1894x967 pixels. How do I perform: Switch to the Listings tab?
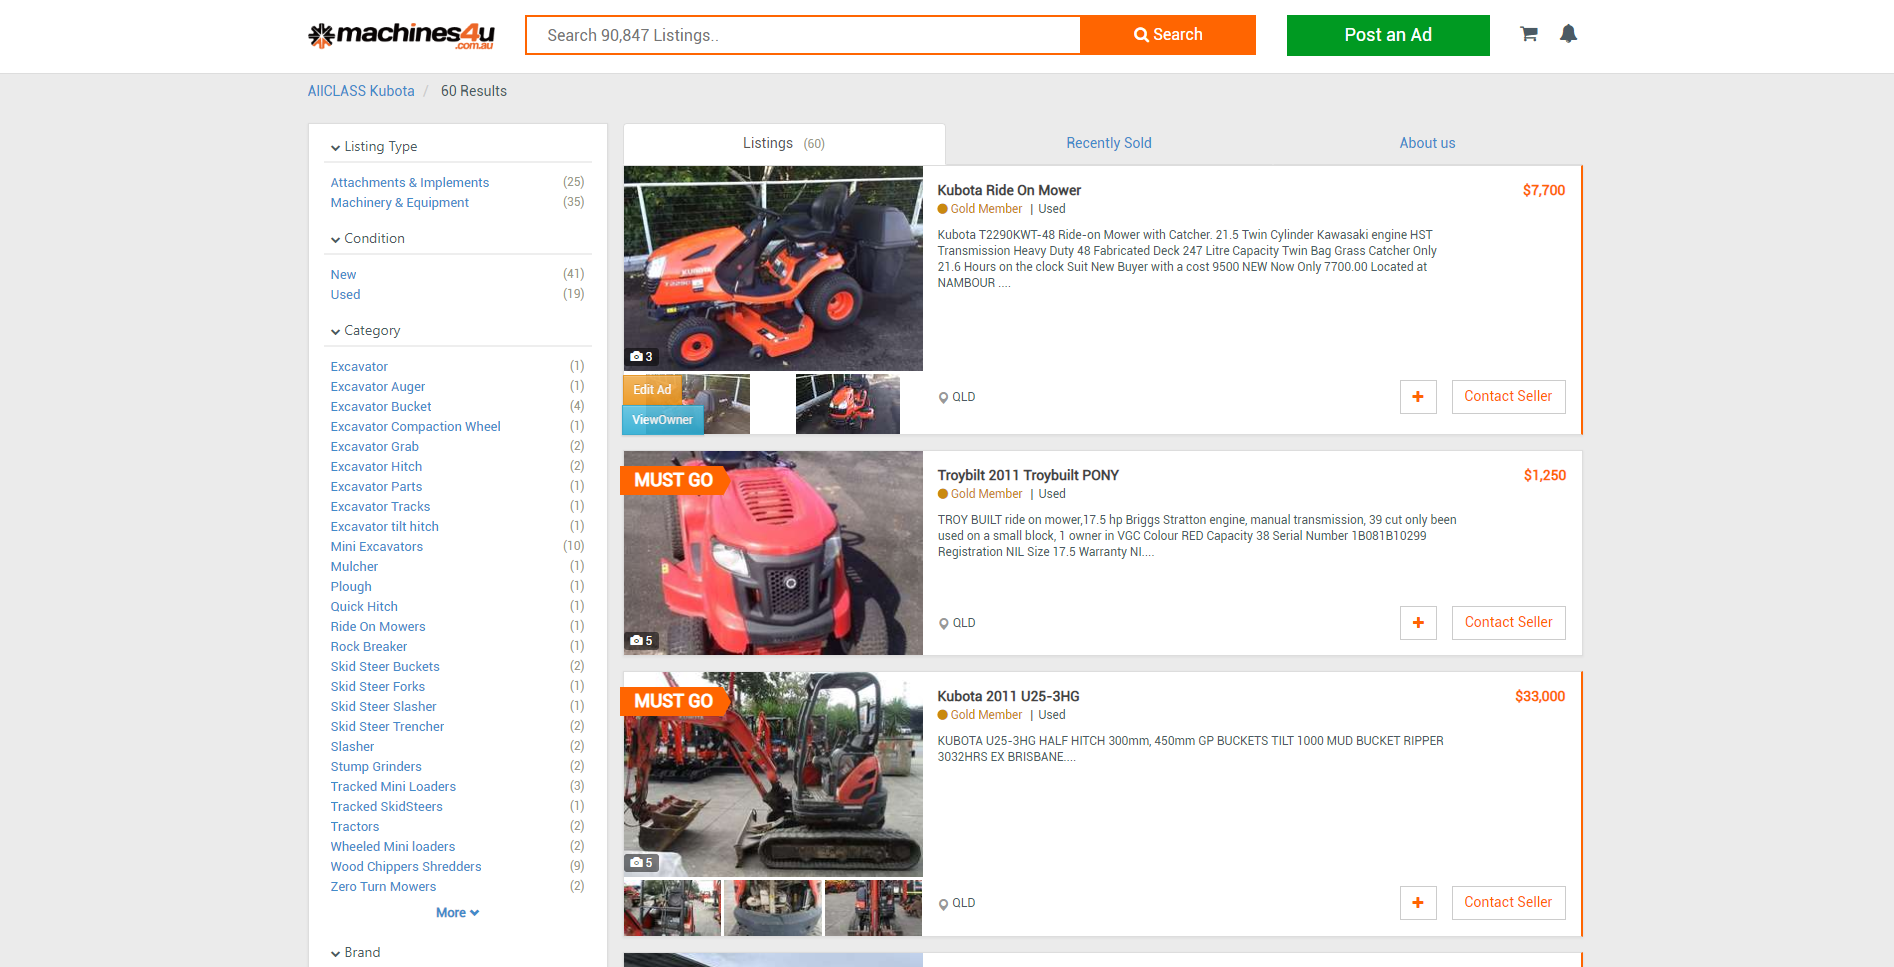784,144
